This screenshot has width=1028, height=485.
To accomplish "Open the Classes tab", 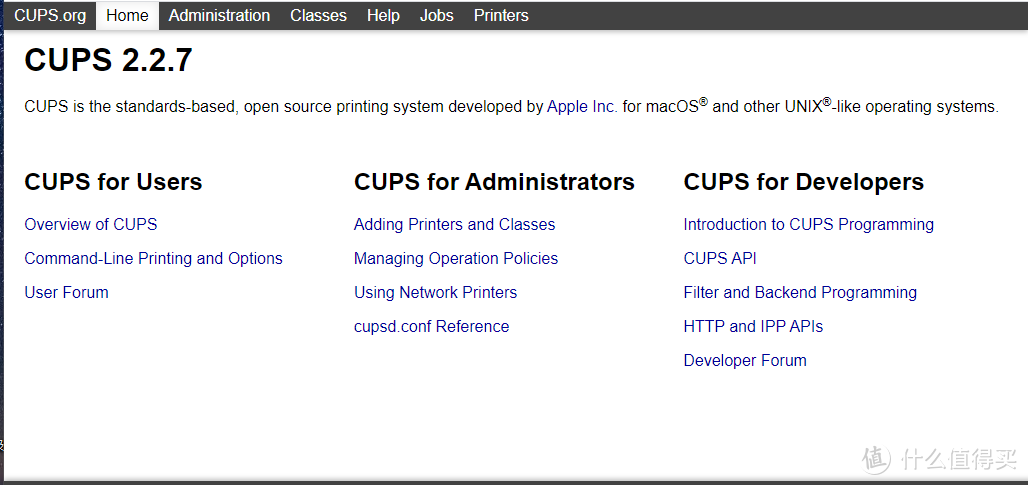I will pos(318,16).
